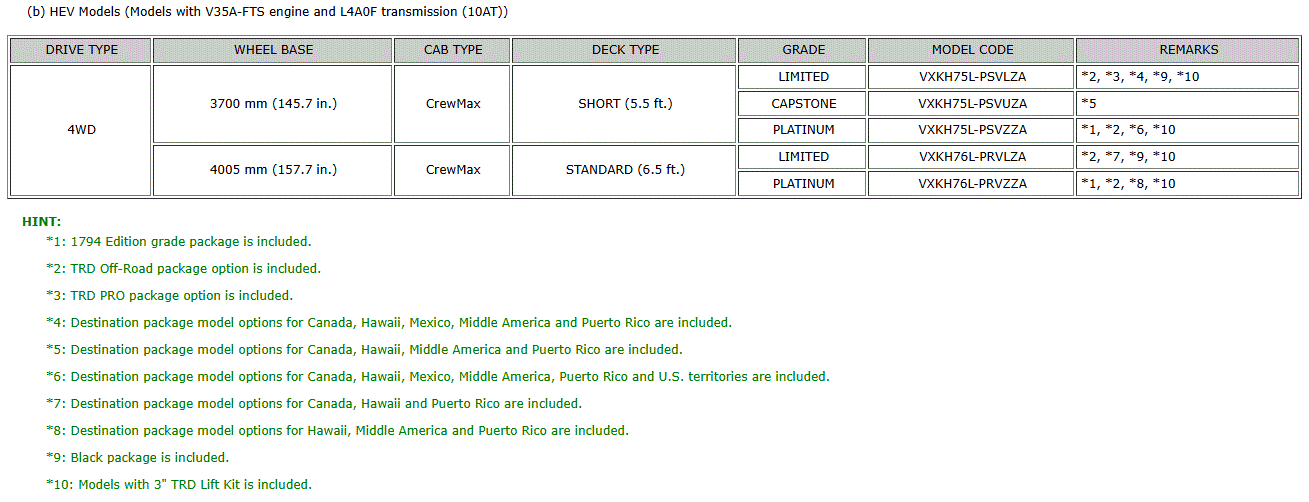Click the MODEL CODE column header

(972, 50)
